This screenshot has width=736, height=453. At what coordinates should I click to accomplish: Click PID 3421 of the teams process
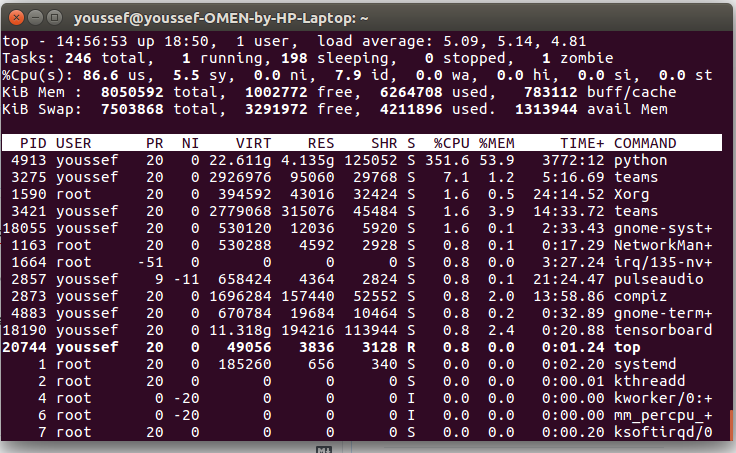click(29, 211)
